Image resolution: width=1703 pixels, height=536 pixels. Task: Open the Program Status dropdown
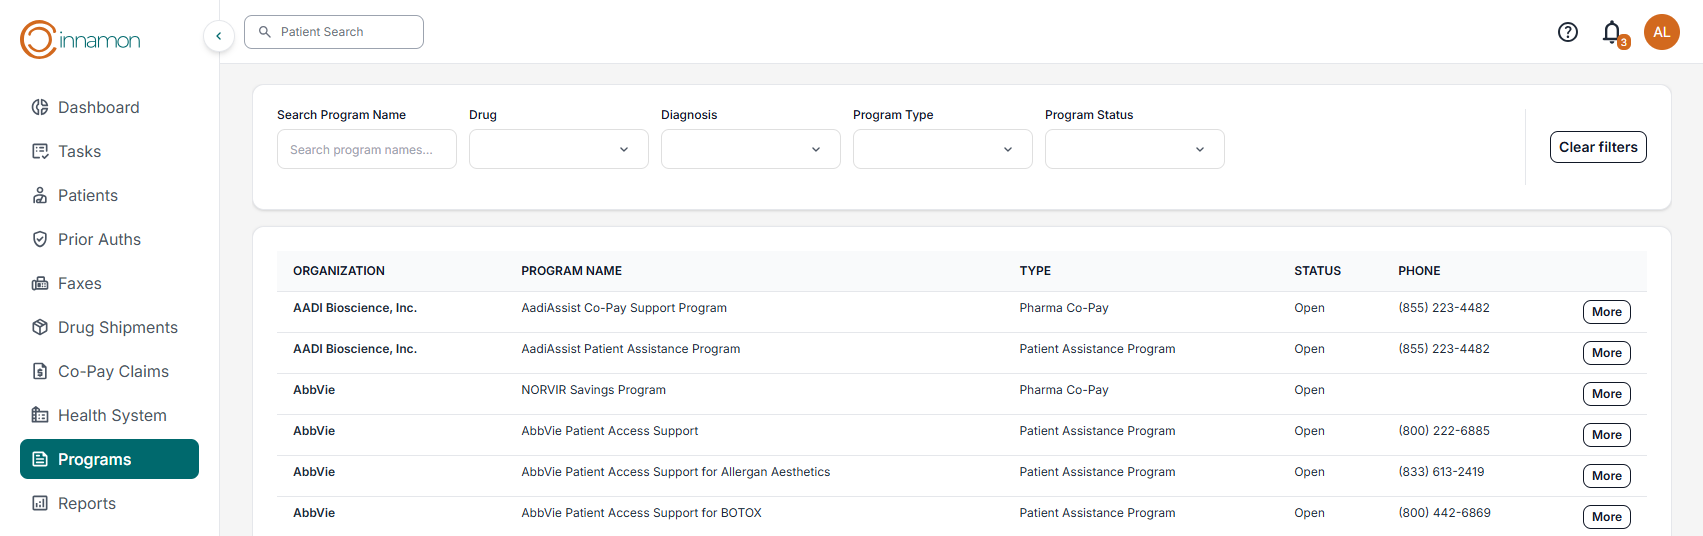point(1134,149)
